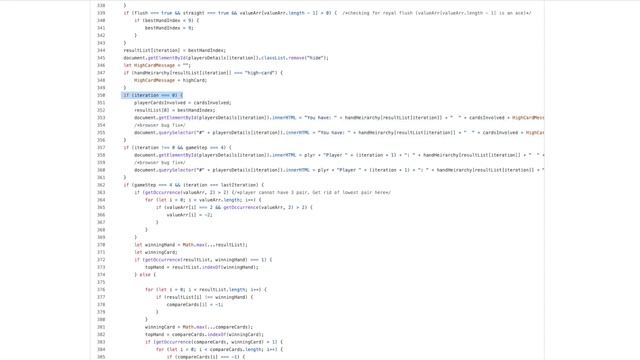640x360 pixels.
Task: Click the 'iteration === lastIteration' if statement
Action: [x=193, y=185]
